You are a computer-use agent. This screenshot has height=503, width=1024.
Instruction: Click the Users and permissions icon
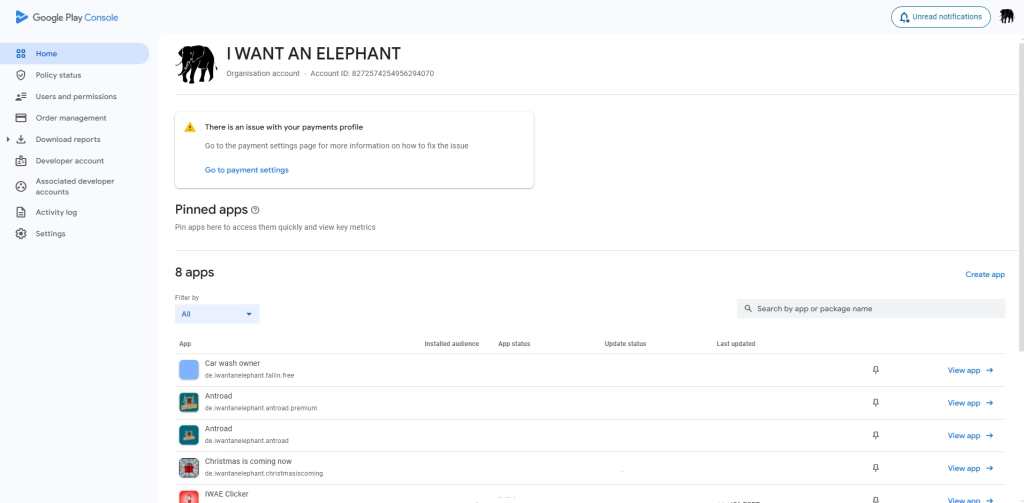[21, 97]
